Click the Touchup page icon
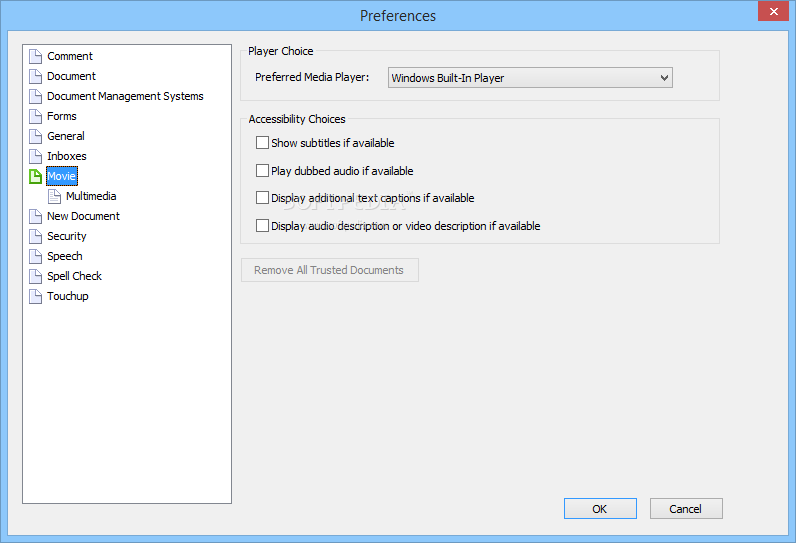Viewport: 796px width, 543px height. point(35,296)
